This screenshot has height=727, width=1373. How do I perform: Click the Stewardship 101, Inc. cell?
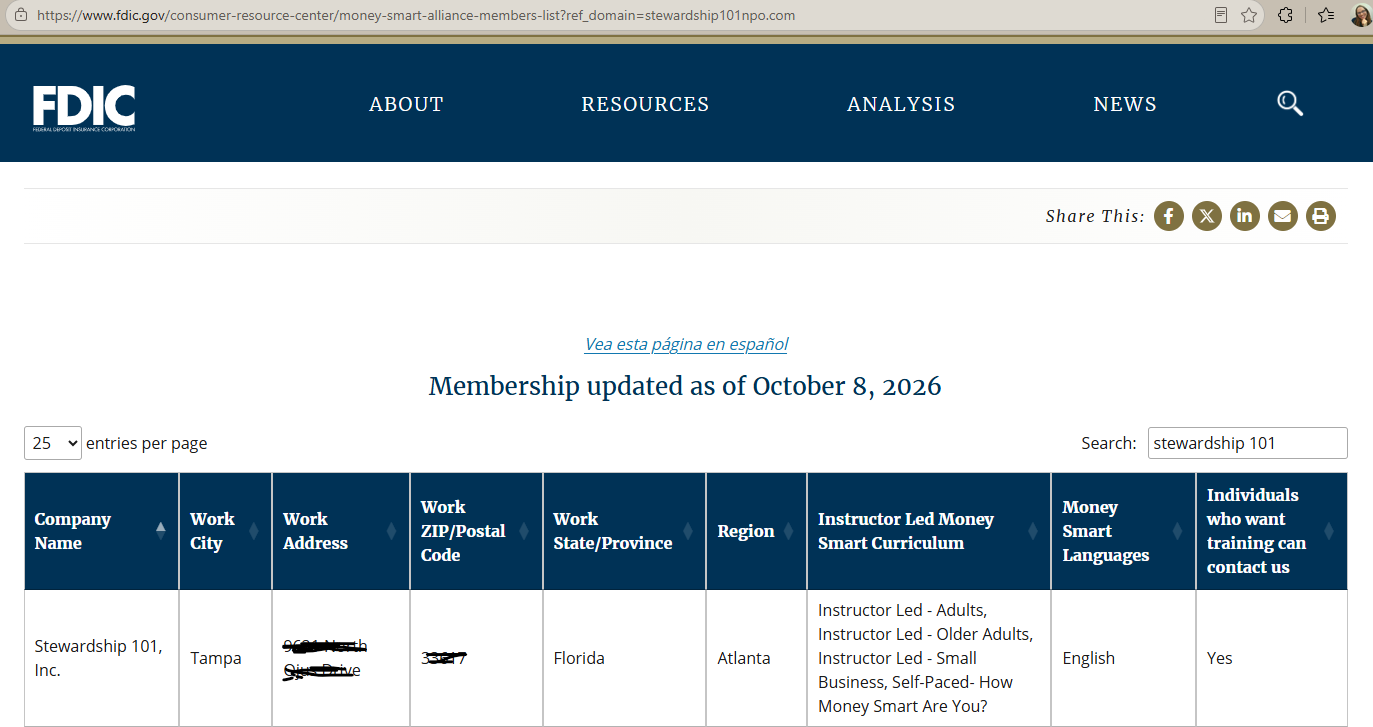(102, 658)
